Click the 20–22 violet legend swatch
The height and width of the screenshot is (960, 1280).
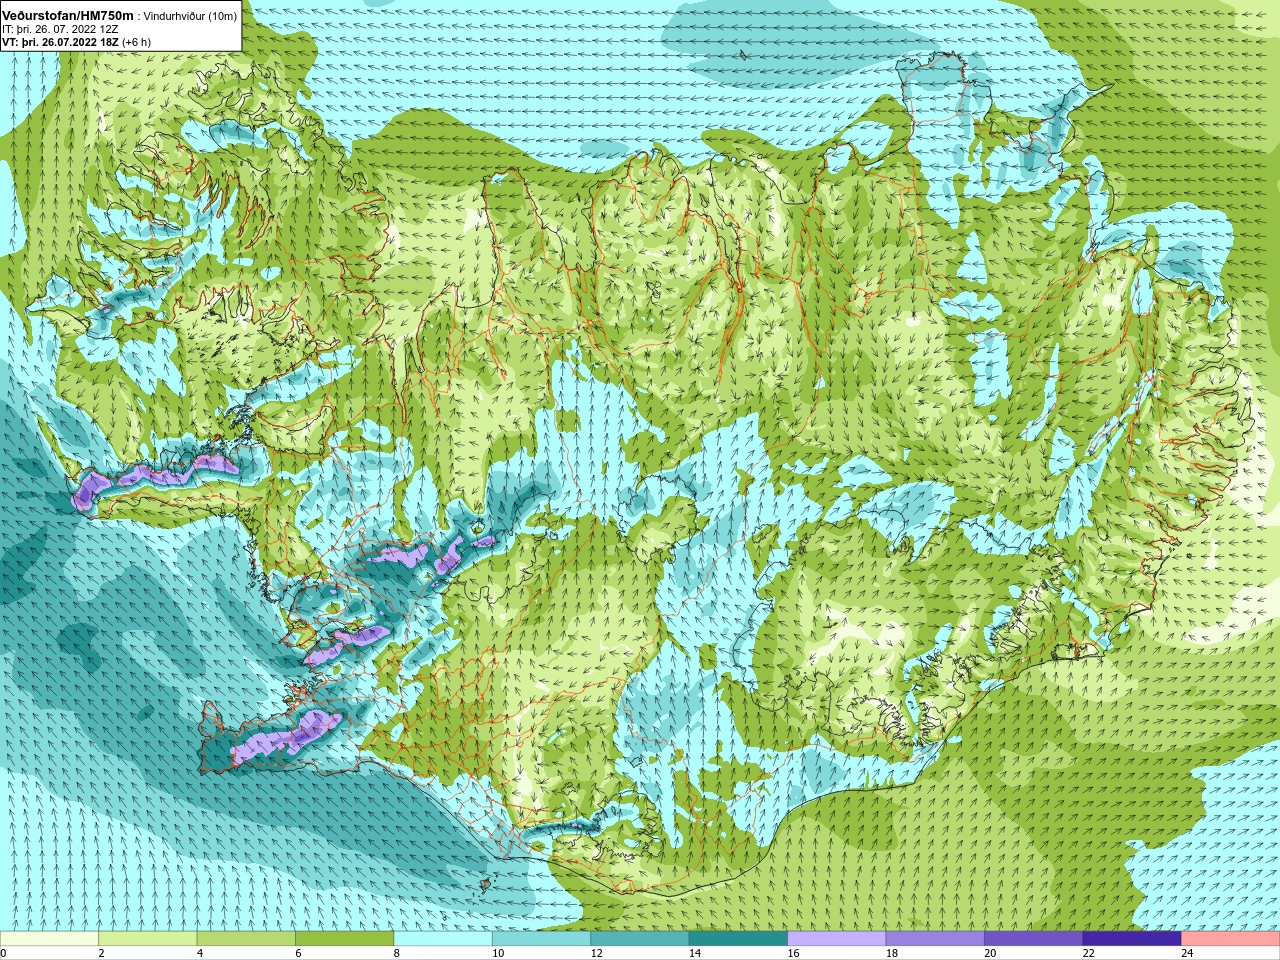(x=1033, y=939)
